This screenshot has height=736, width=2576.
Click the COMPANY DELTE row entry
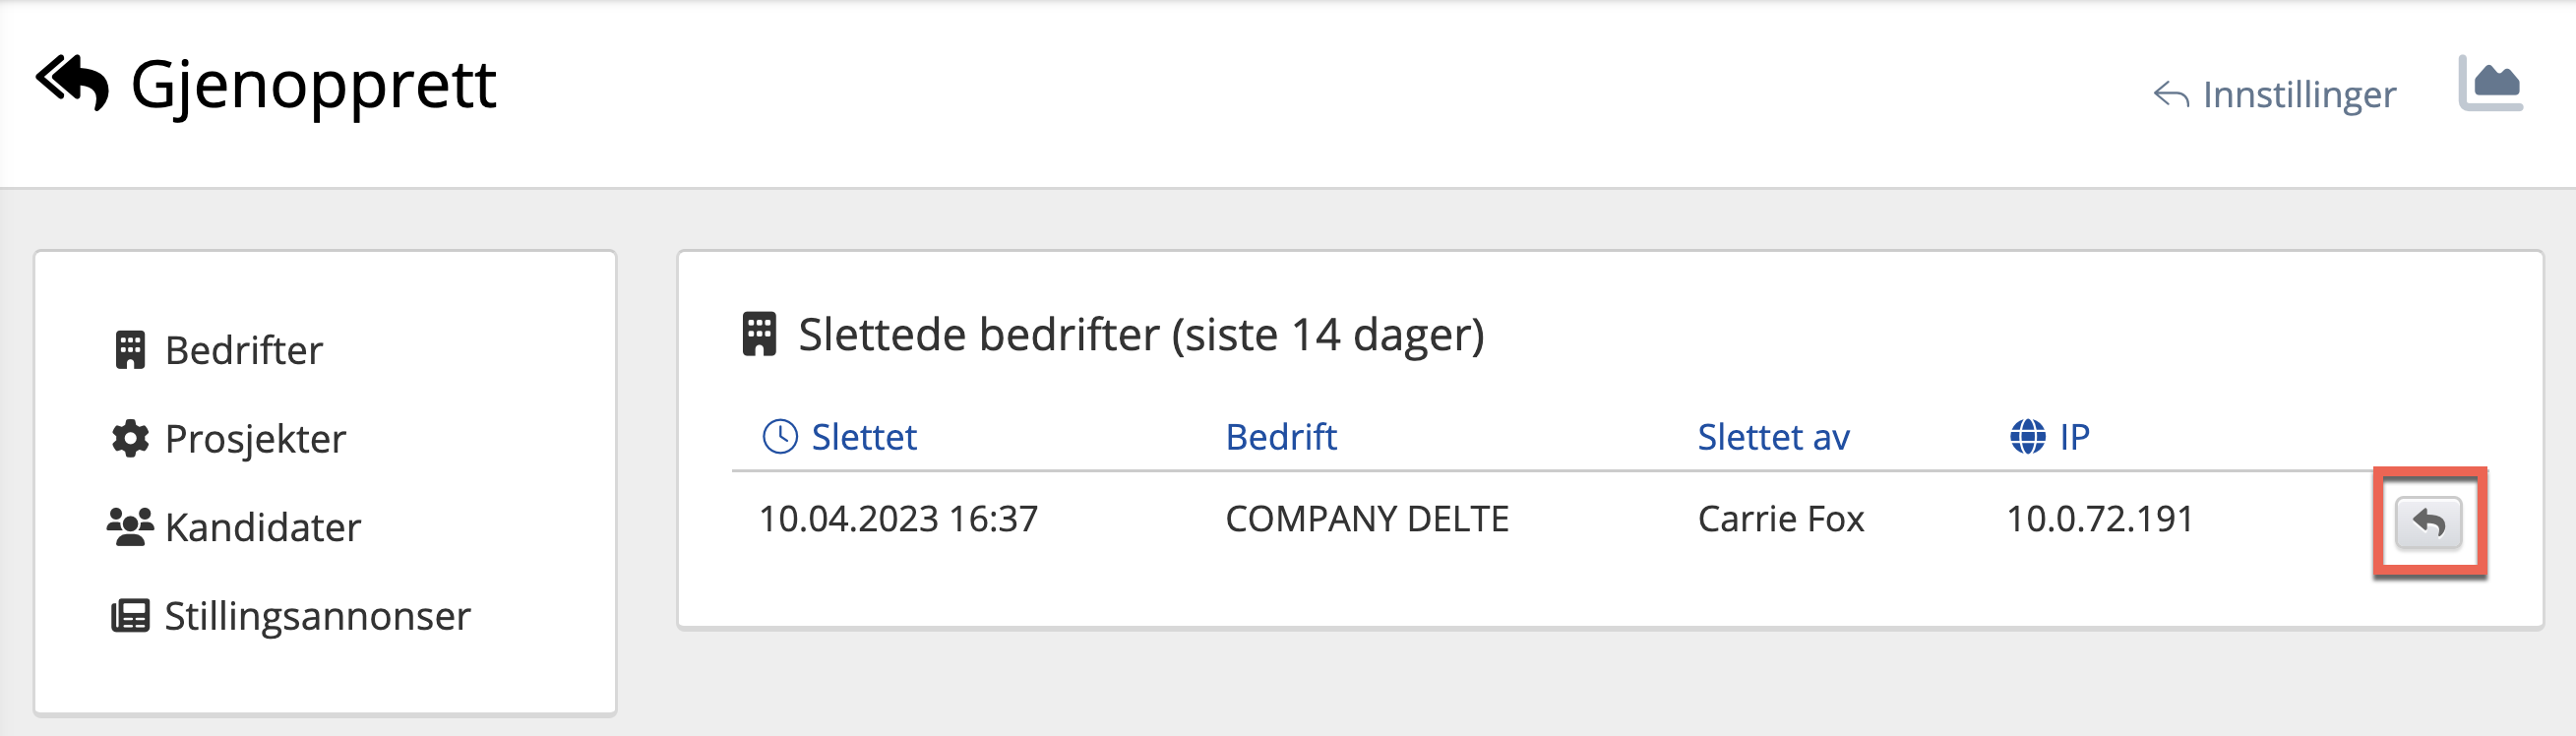tap(1366, 519)
